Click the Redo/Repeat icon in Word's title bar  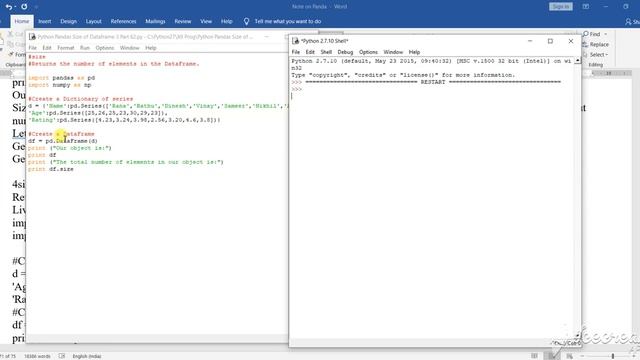[24, 7]
